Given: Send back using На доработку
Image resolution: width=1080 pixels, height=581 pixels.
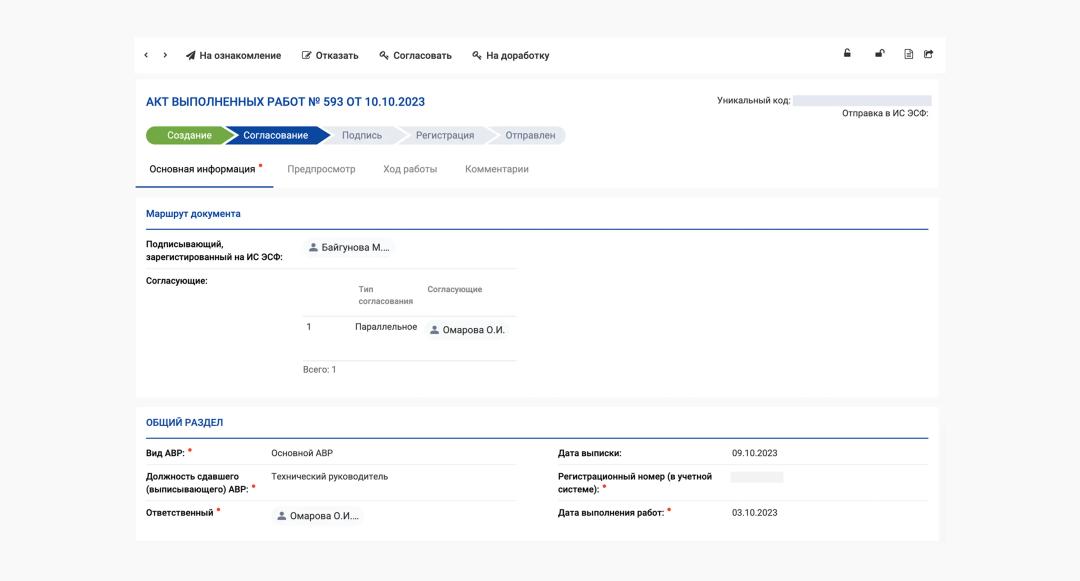Looking at the screenshot, I should pos(510,56).
